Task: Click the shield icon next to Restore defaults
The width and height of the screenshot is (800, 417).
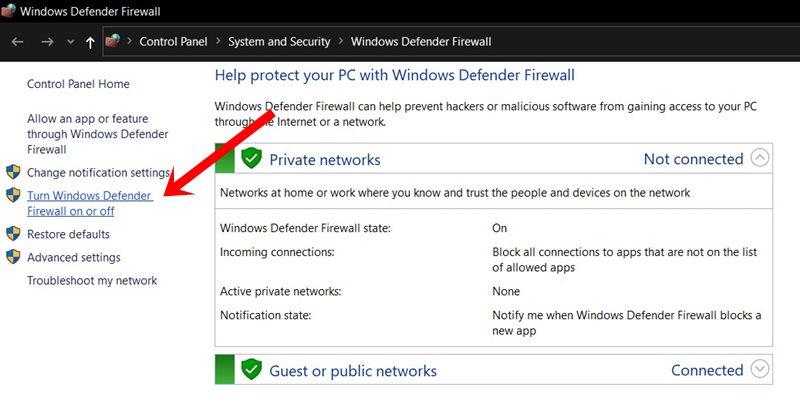Action: pyautogui.click(x=13, y=233)
